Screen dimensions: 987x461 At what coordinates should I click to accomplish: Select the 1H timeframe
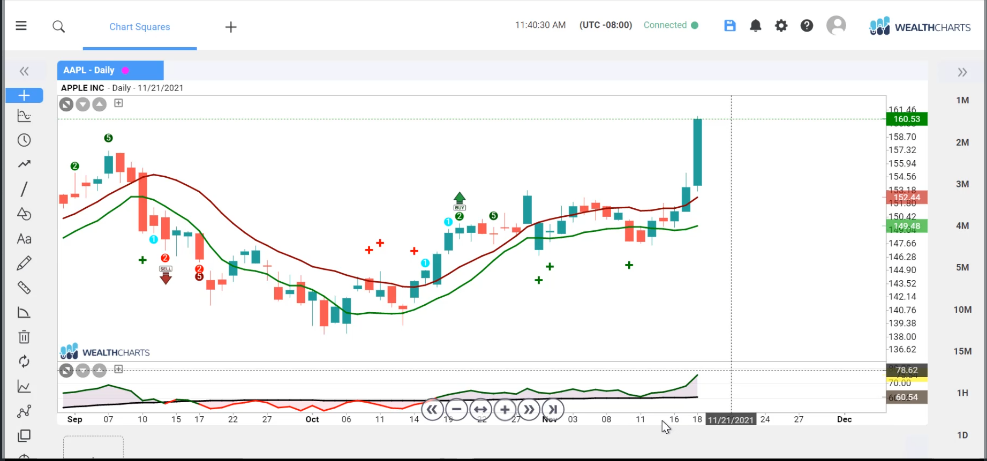tap(962, 393)
